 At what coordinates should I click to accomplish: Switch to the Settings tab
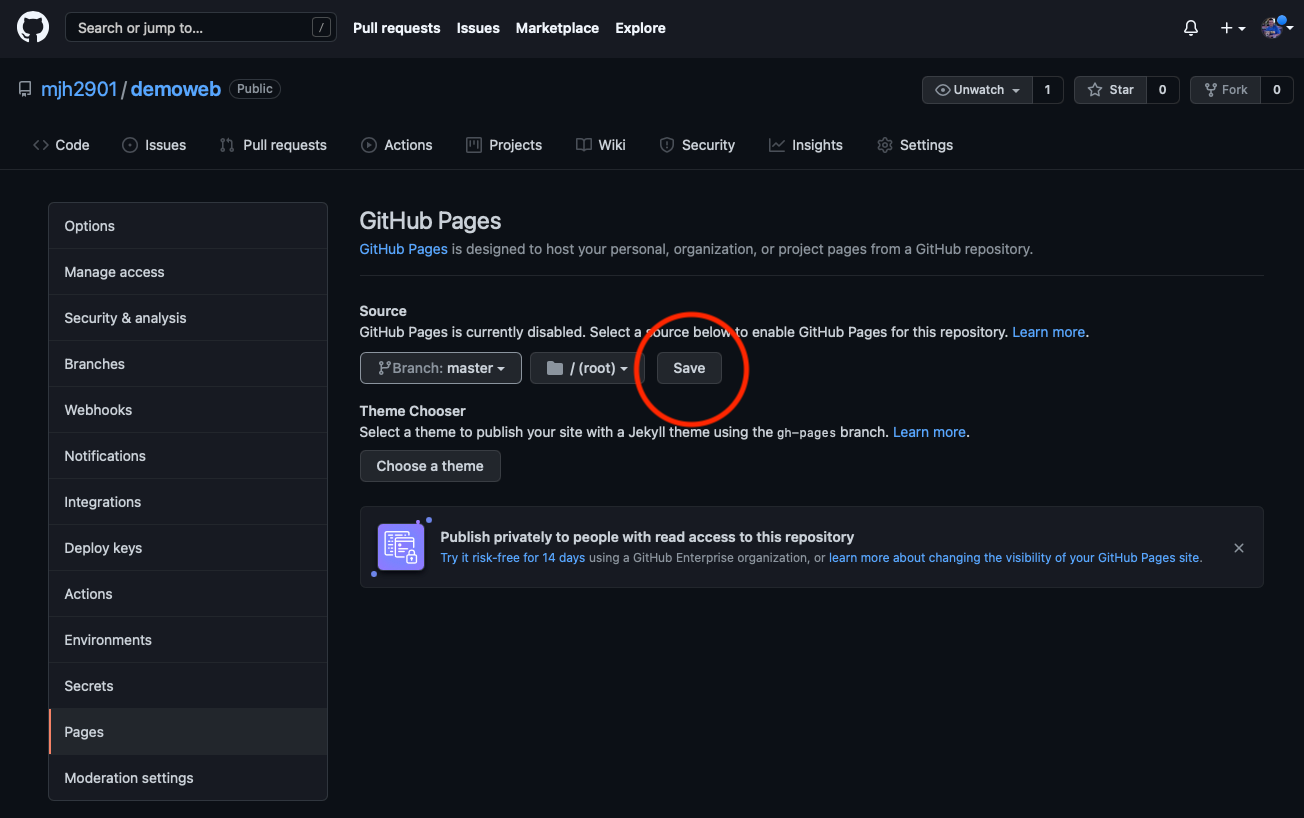(x=915, y=145)
